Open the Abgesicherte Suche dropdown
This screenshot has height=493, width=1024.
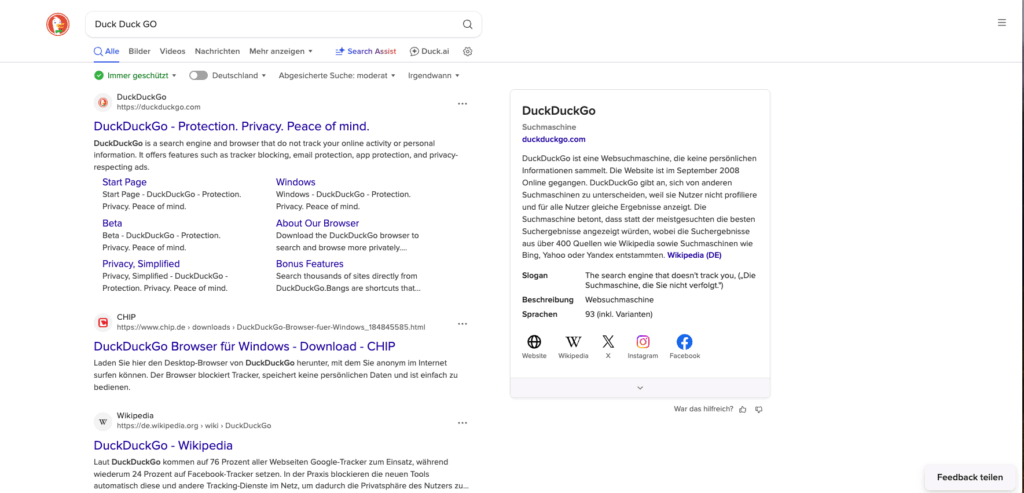click(337, 75)
